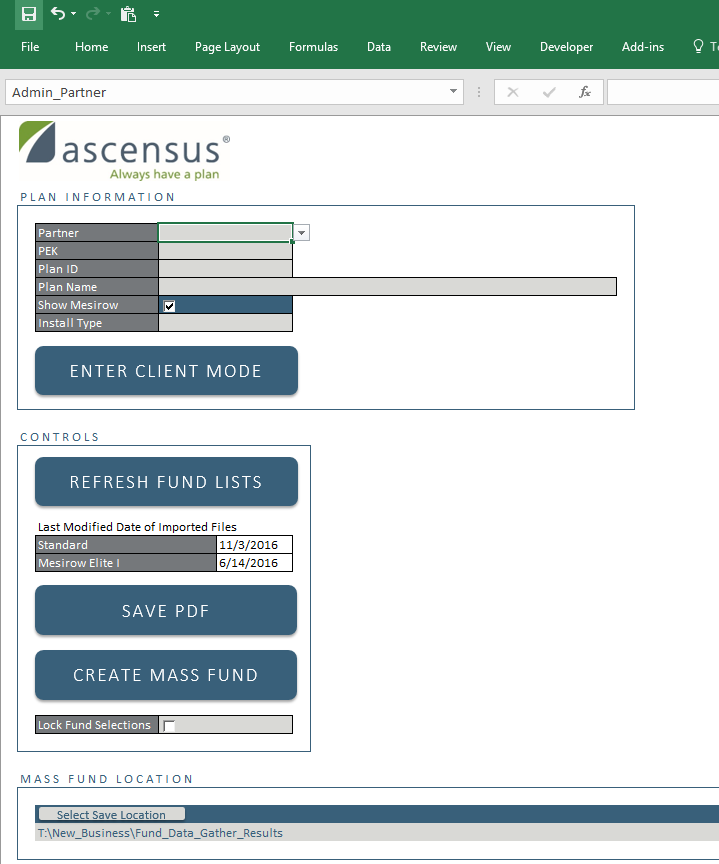
Task: Click the REFRESH FUND LISTS button
Action: point(166,482)
